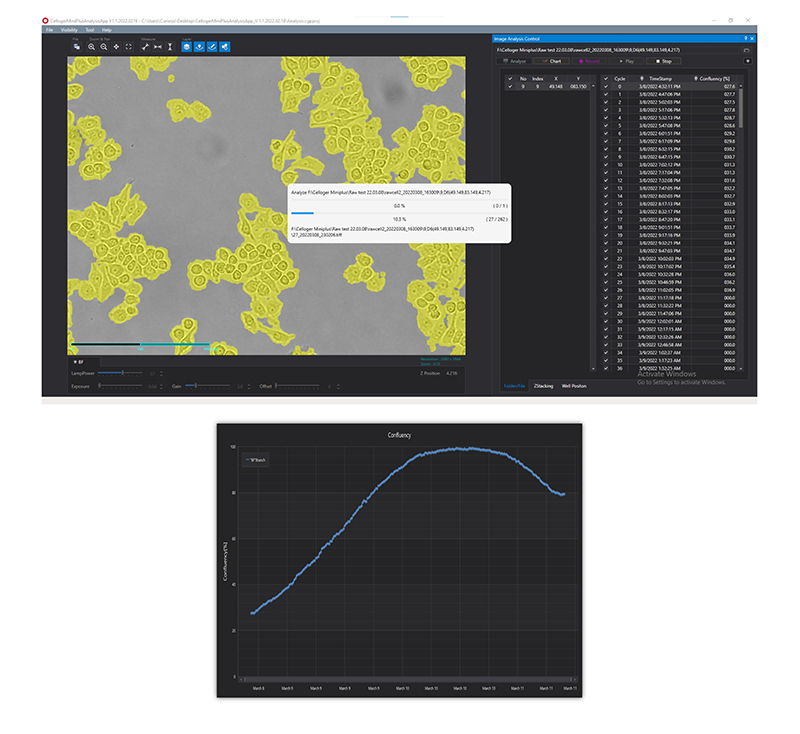
Task: Toggle the select-all checkbox in Cycle table header
Action: [606, 79]
